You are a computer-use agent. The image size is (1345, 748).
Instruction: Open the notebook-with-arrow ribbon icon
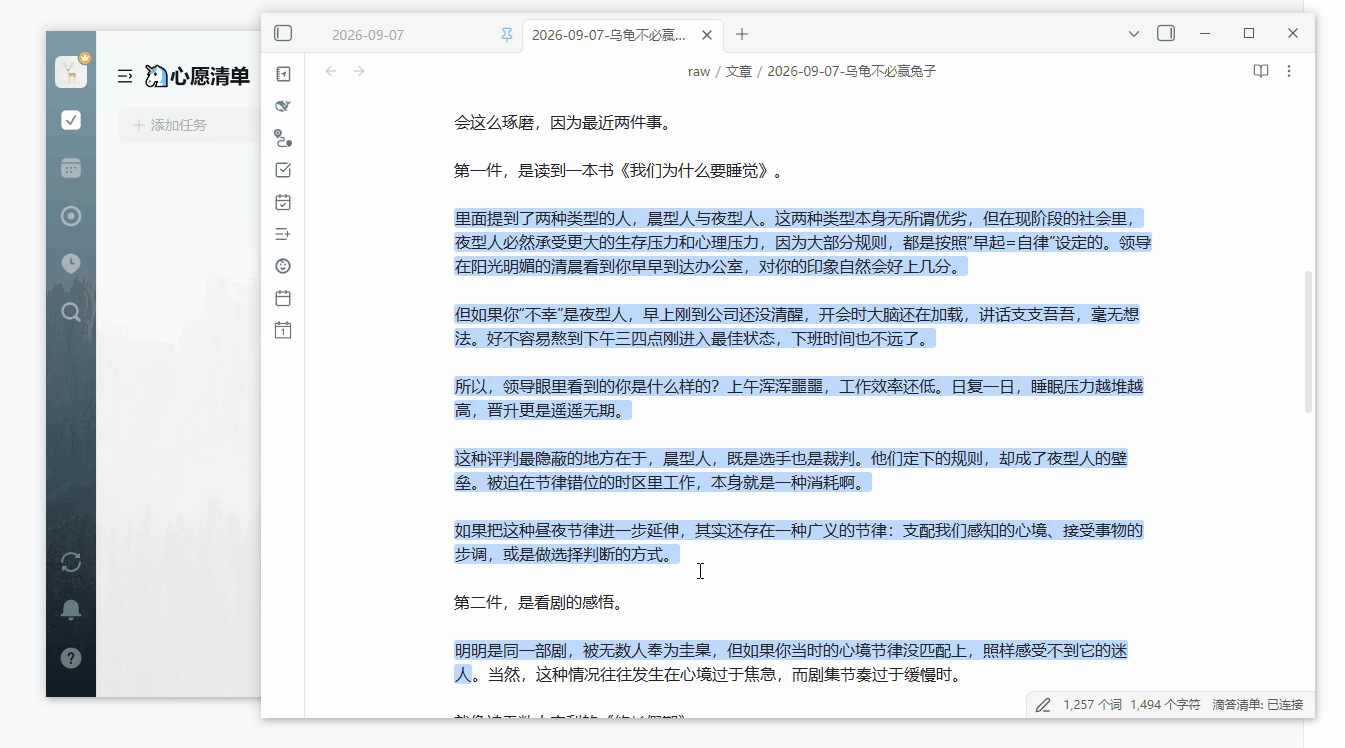[x=283, y=74]
